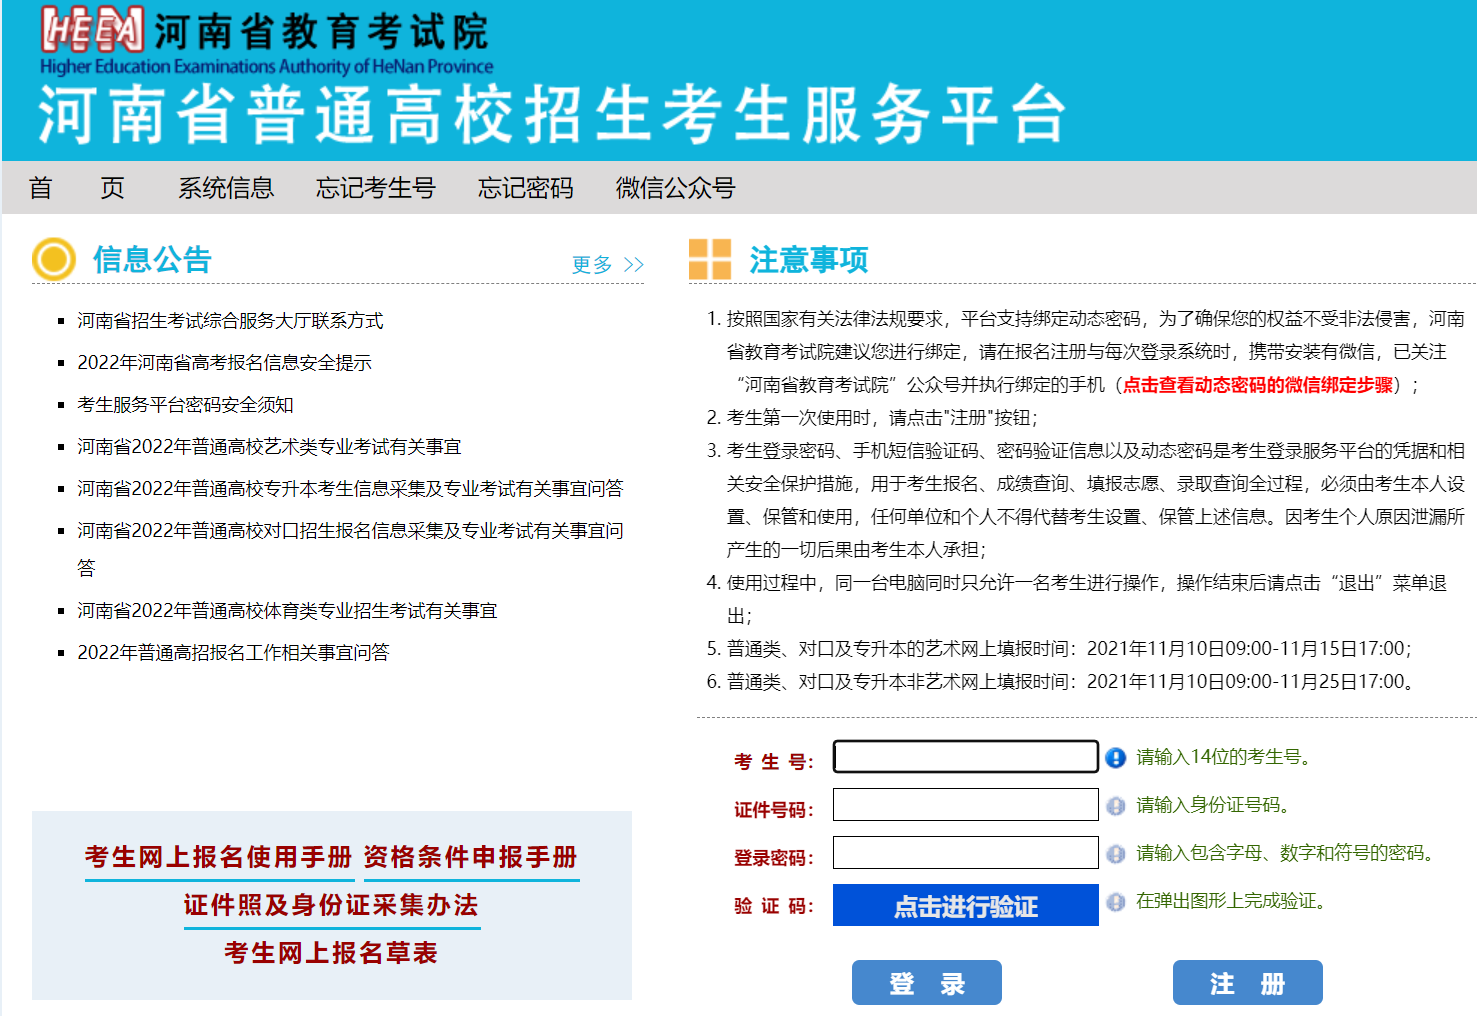Viewport: 1477px width, 1016px height.
Task: Click the HEEA logo in the header
Action: [x=93, y=30]
